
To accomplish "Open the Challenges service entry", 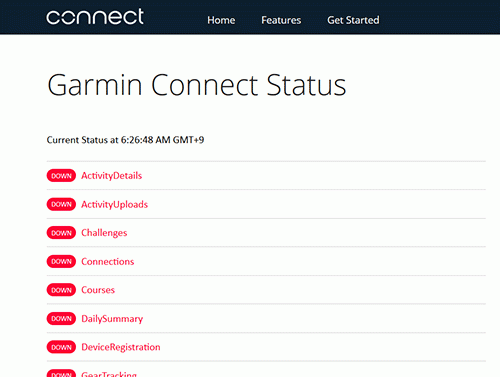I will [x=104, y=233].
